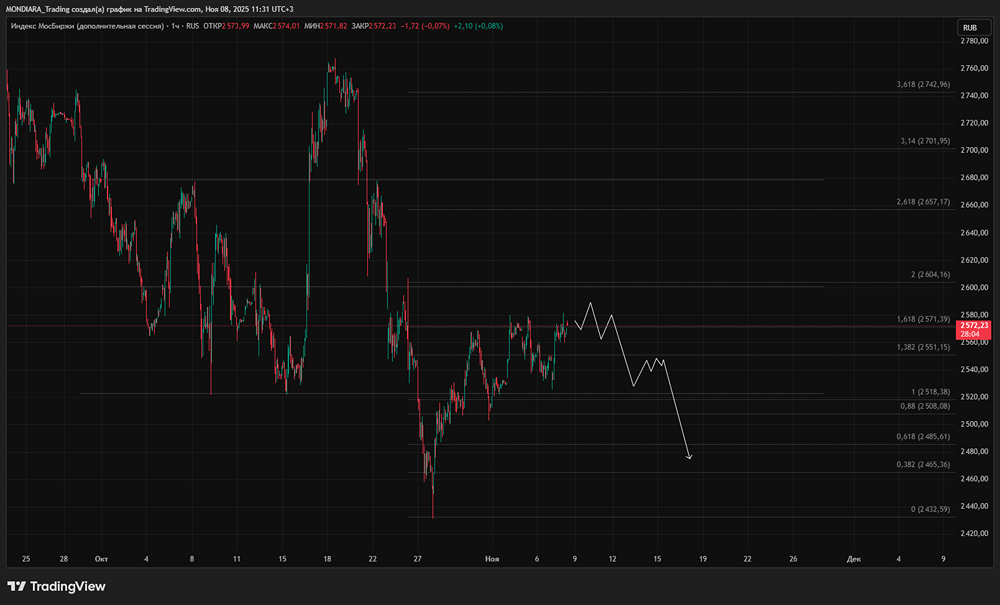
Task: Click the 2 760,00 price axis label
Action: (974, 68)
